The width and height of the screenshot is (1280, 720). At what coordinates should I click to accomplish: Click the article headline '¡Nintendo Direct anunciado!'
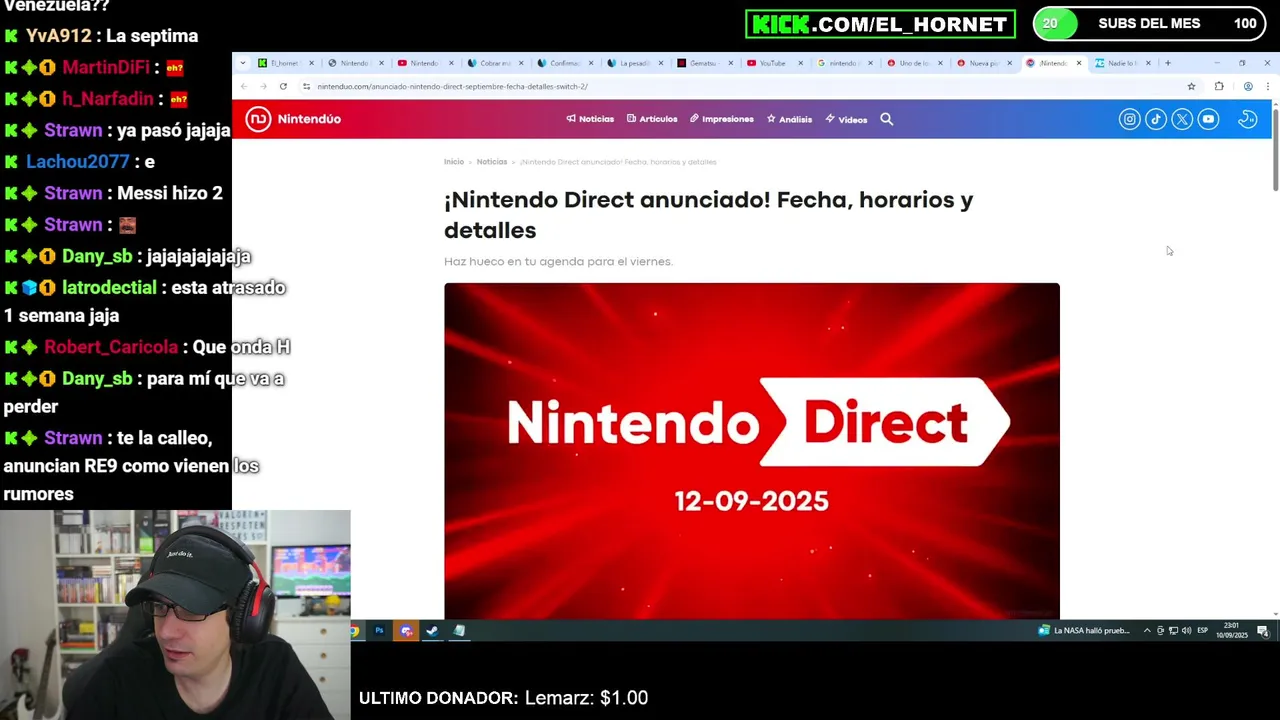(708, 214)
